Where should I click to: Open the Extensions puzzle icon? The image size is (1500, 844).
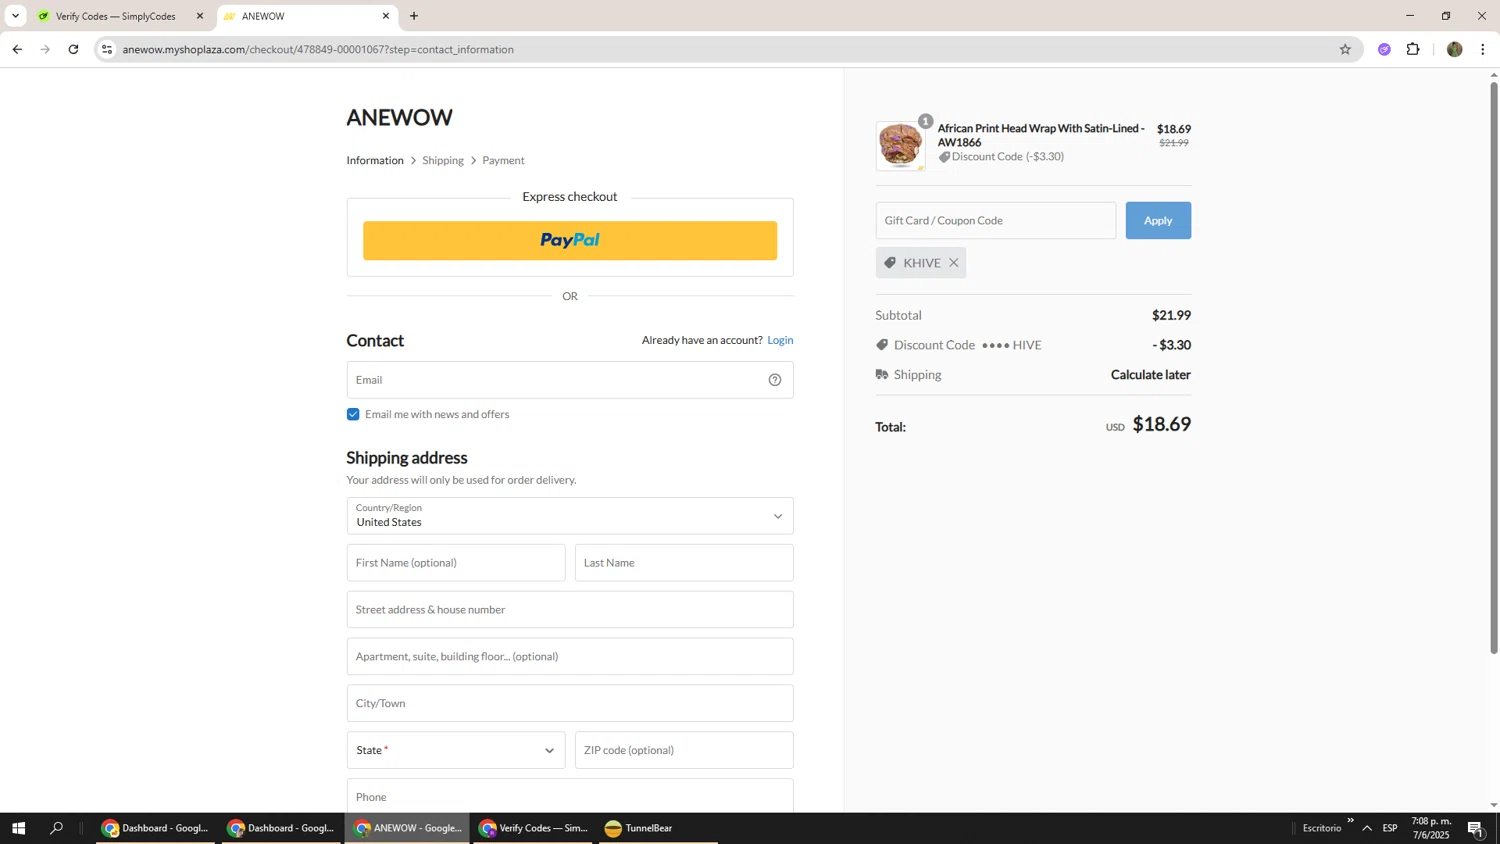(x=1413, y=49)
